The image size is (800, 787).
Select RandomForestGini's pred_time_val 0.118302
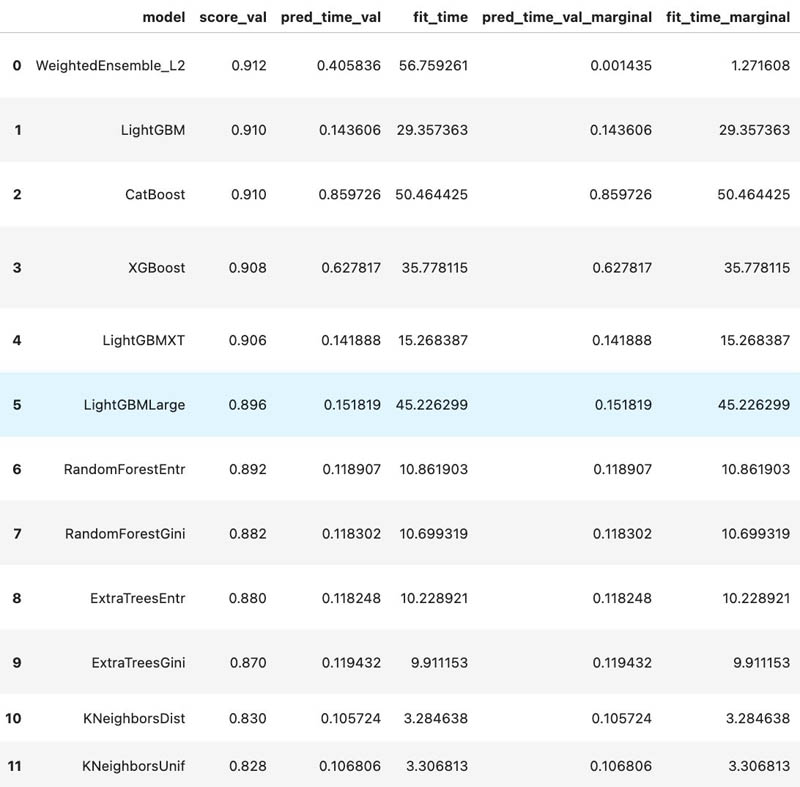click(x=352, y=534)
